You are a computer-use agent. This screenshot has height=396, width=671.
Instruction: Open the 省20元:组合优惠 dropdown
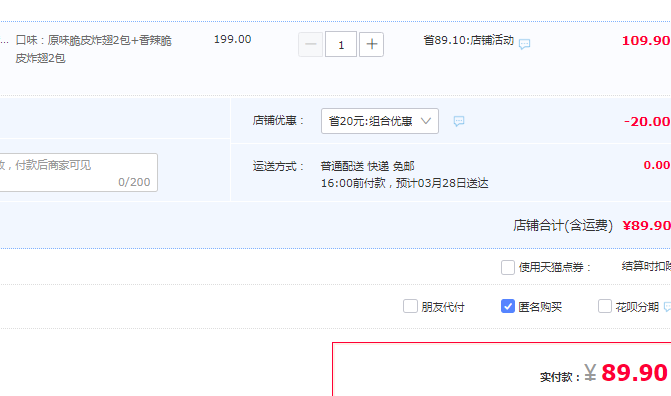(380, 121)
